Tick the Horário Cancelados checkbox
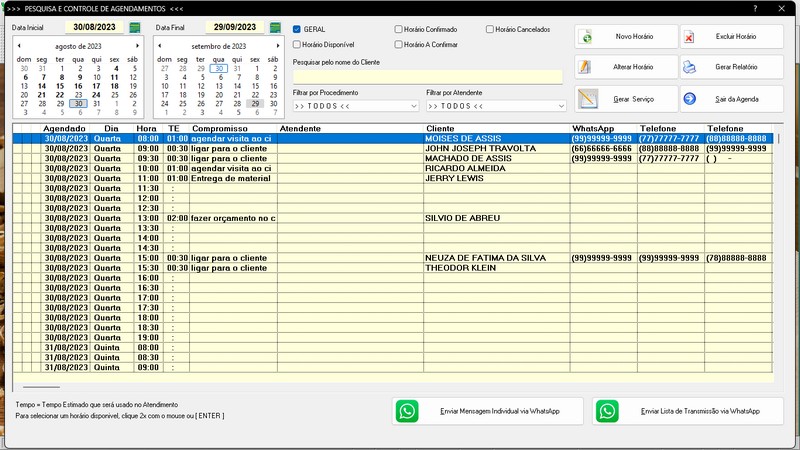Viewport: 800px width, 450px height. click(490, 30)
